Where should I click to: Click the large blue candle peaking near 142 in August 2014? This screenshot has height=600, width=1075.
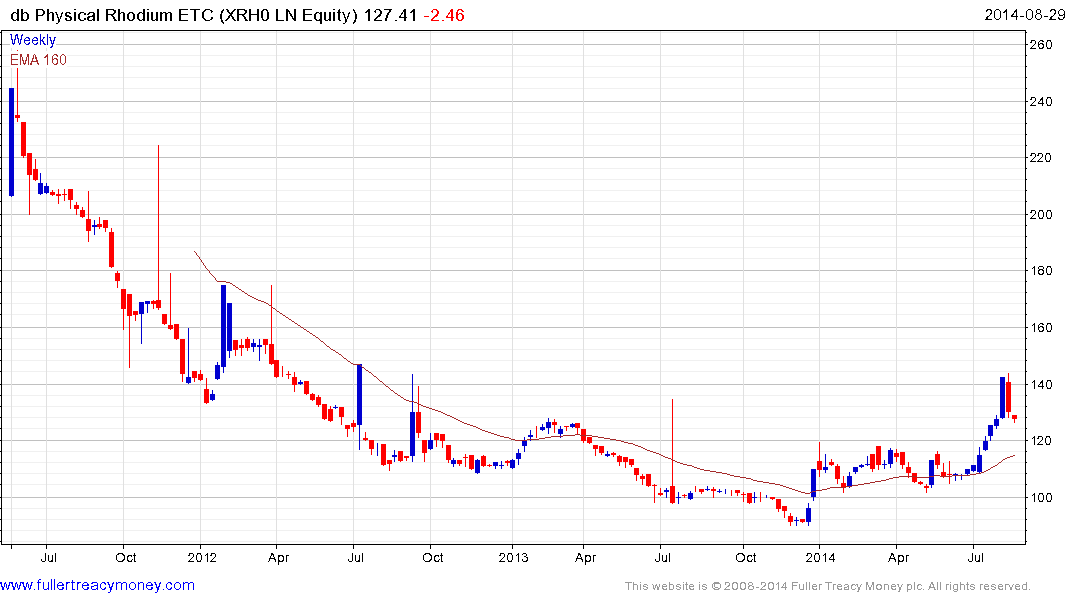(1002, 398)
